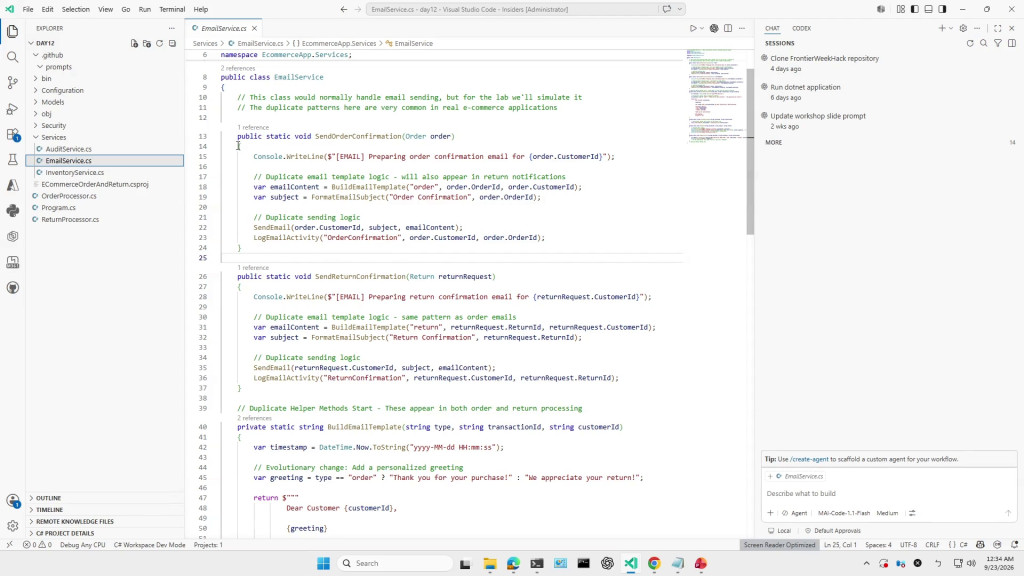Viewport: 1024px width, 576px height.
Task: Show MORE chat sessions
Action: coord(773,142)
